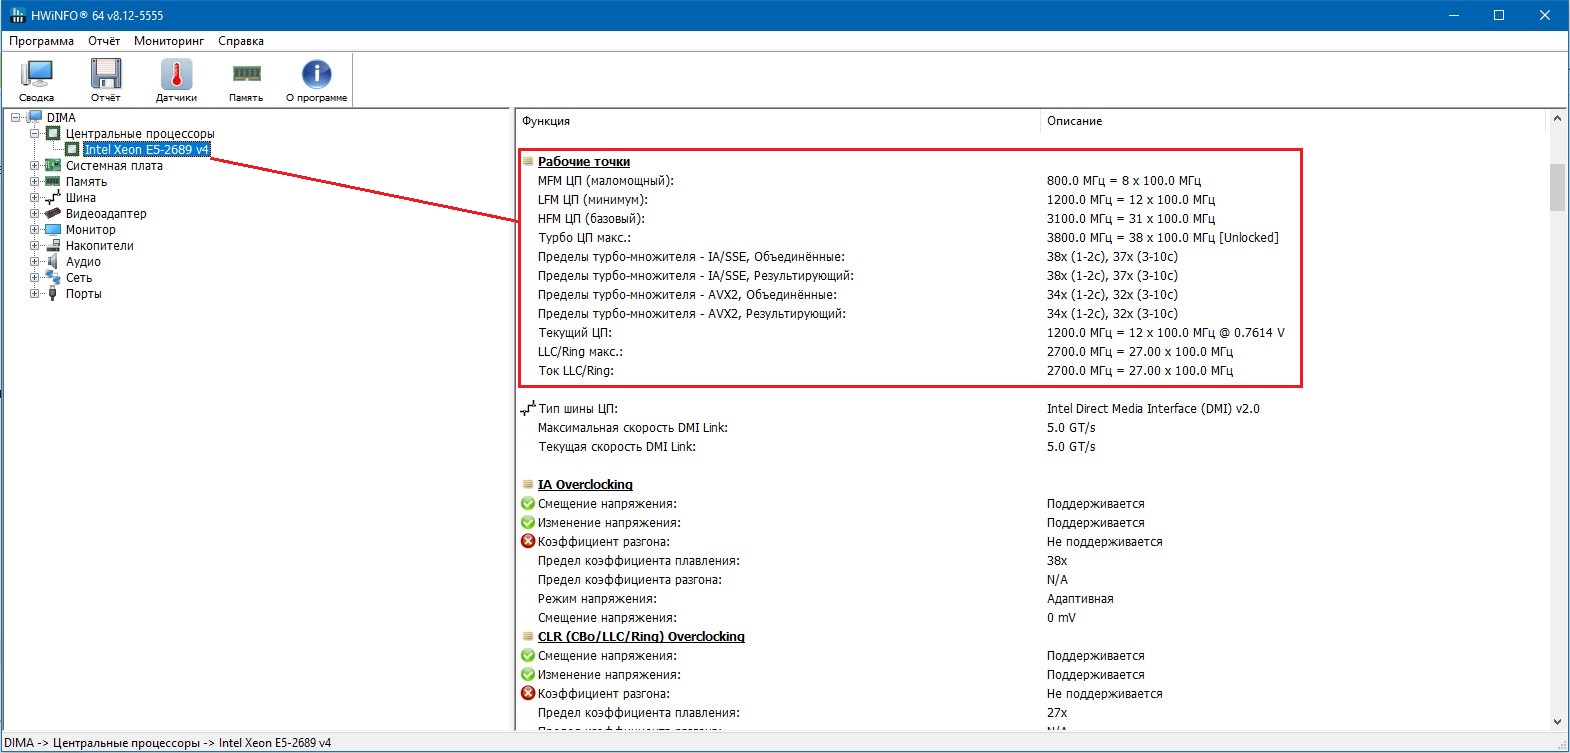1570x753 pixels.
Task: Click the Порты ports icon in tree
Action: (x=53, y=293)
